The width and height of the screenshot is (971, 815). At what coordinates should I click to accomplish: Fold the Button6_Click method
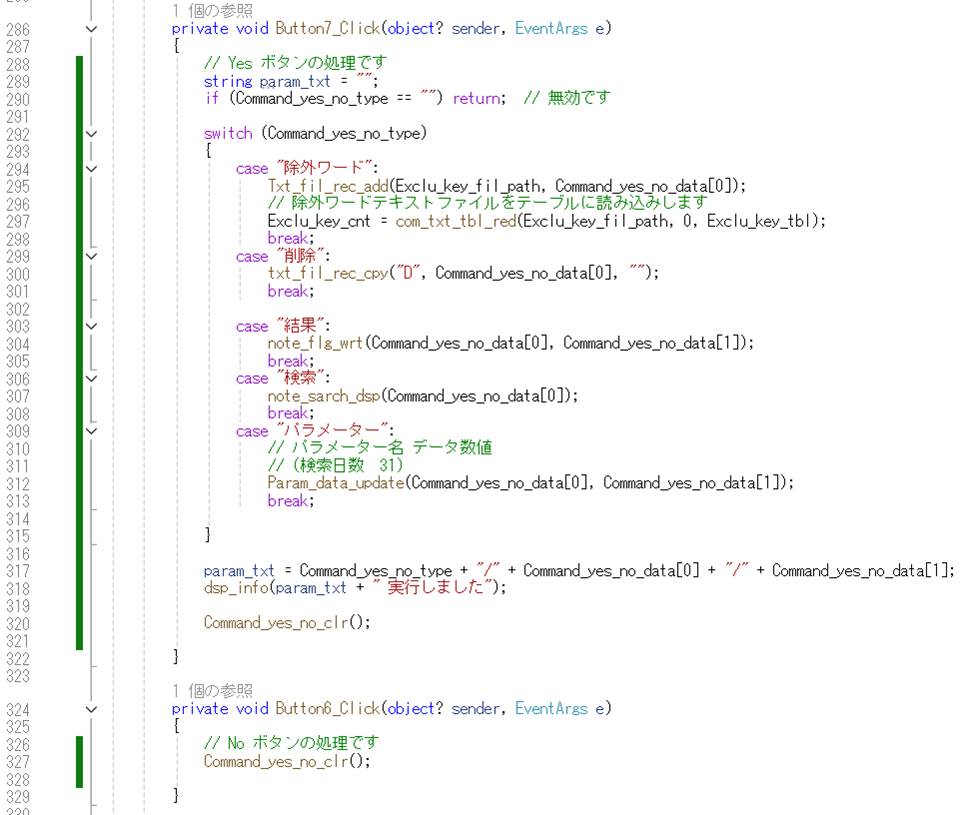tap(92, 709)
